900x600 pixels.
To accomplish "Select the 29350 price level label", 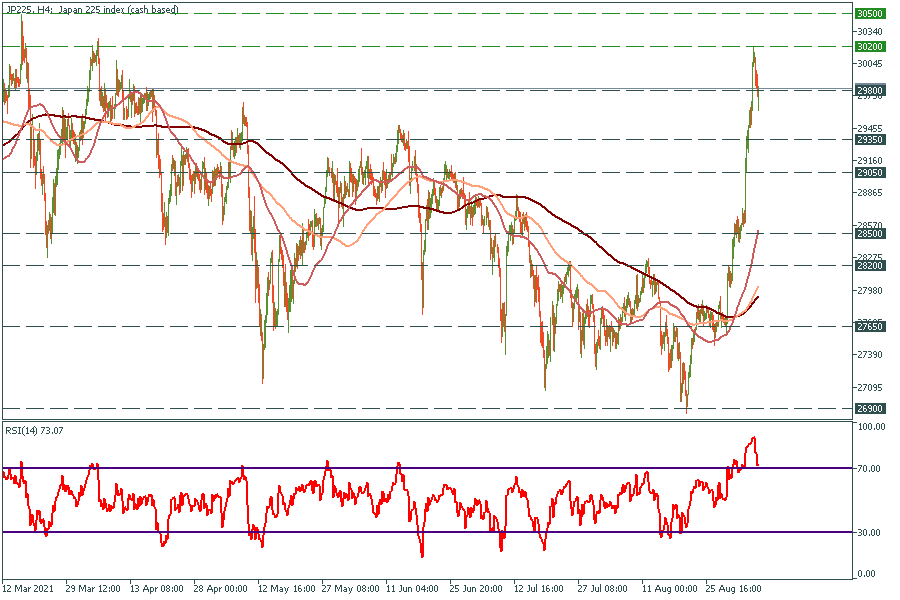I will point(869,140).
